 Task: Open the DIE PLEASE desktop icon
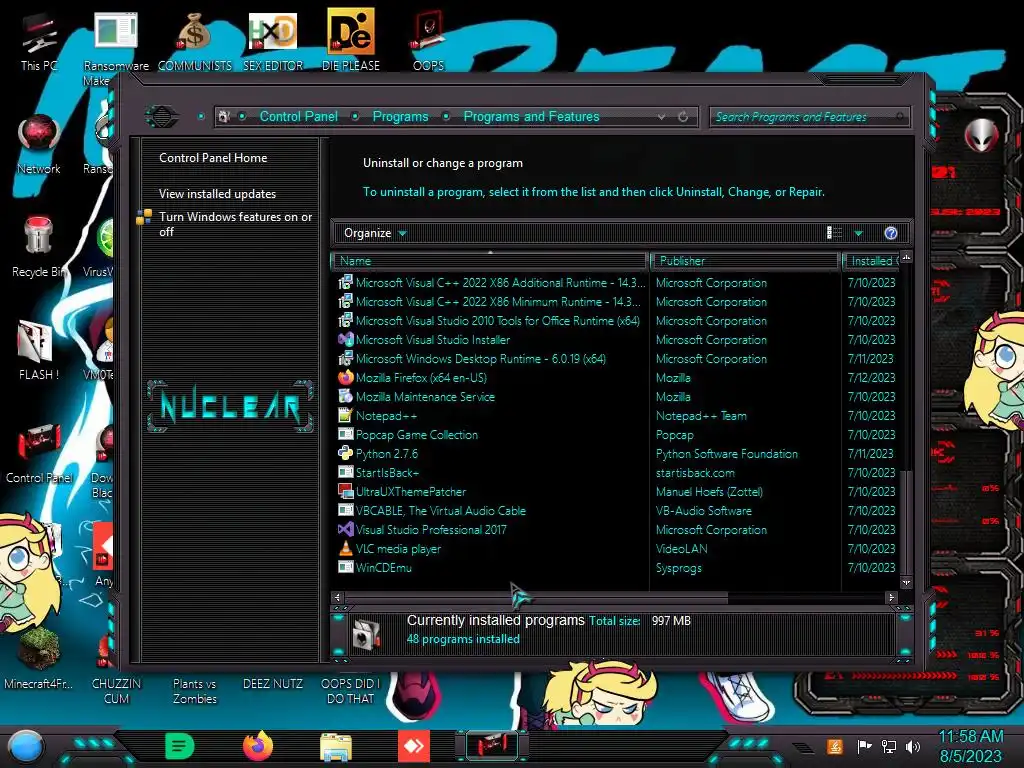pyautogui.click(x=351, y=40)
